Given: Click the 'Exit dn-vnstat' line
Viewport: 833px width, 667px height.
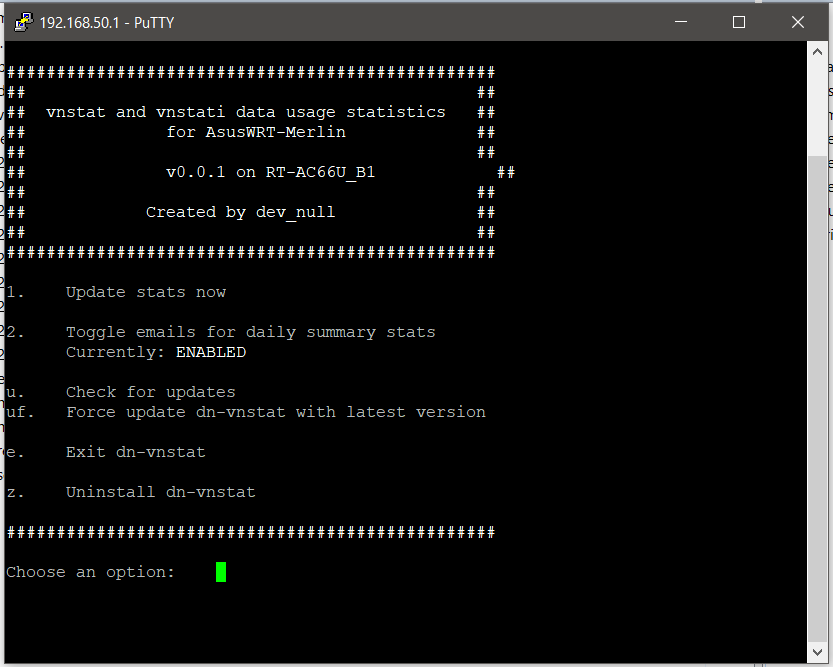Looking at the screenshot, I should (x=135, y=452).
